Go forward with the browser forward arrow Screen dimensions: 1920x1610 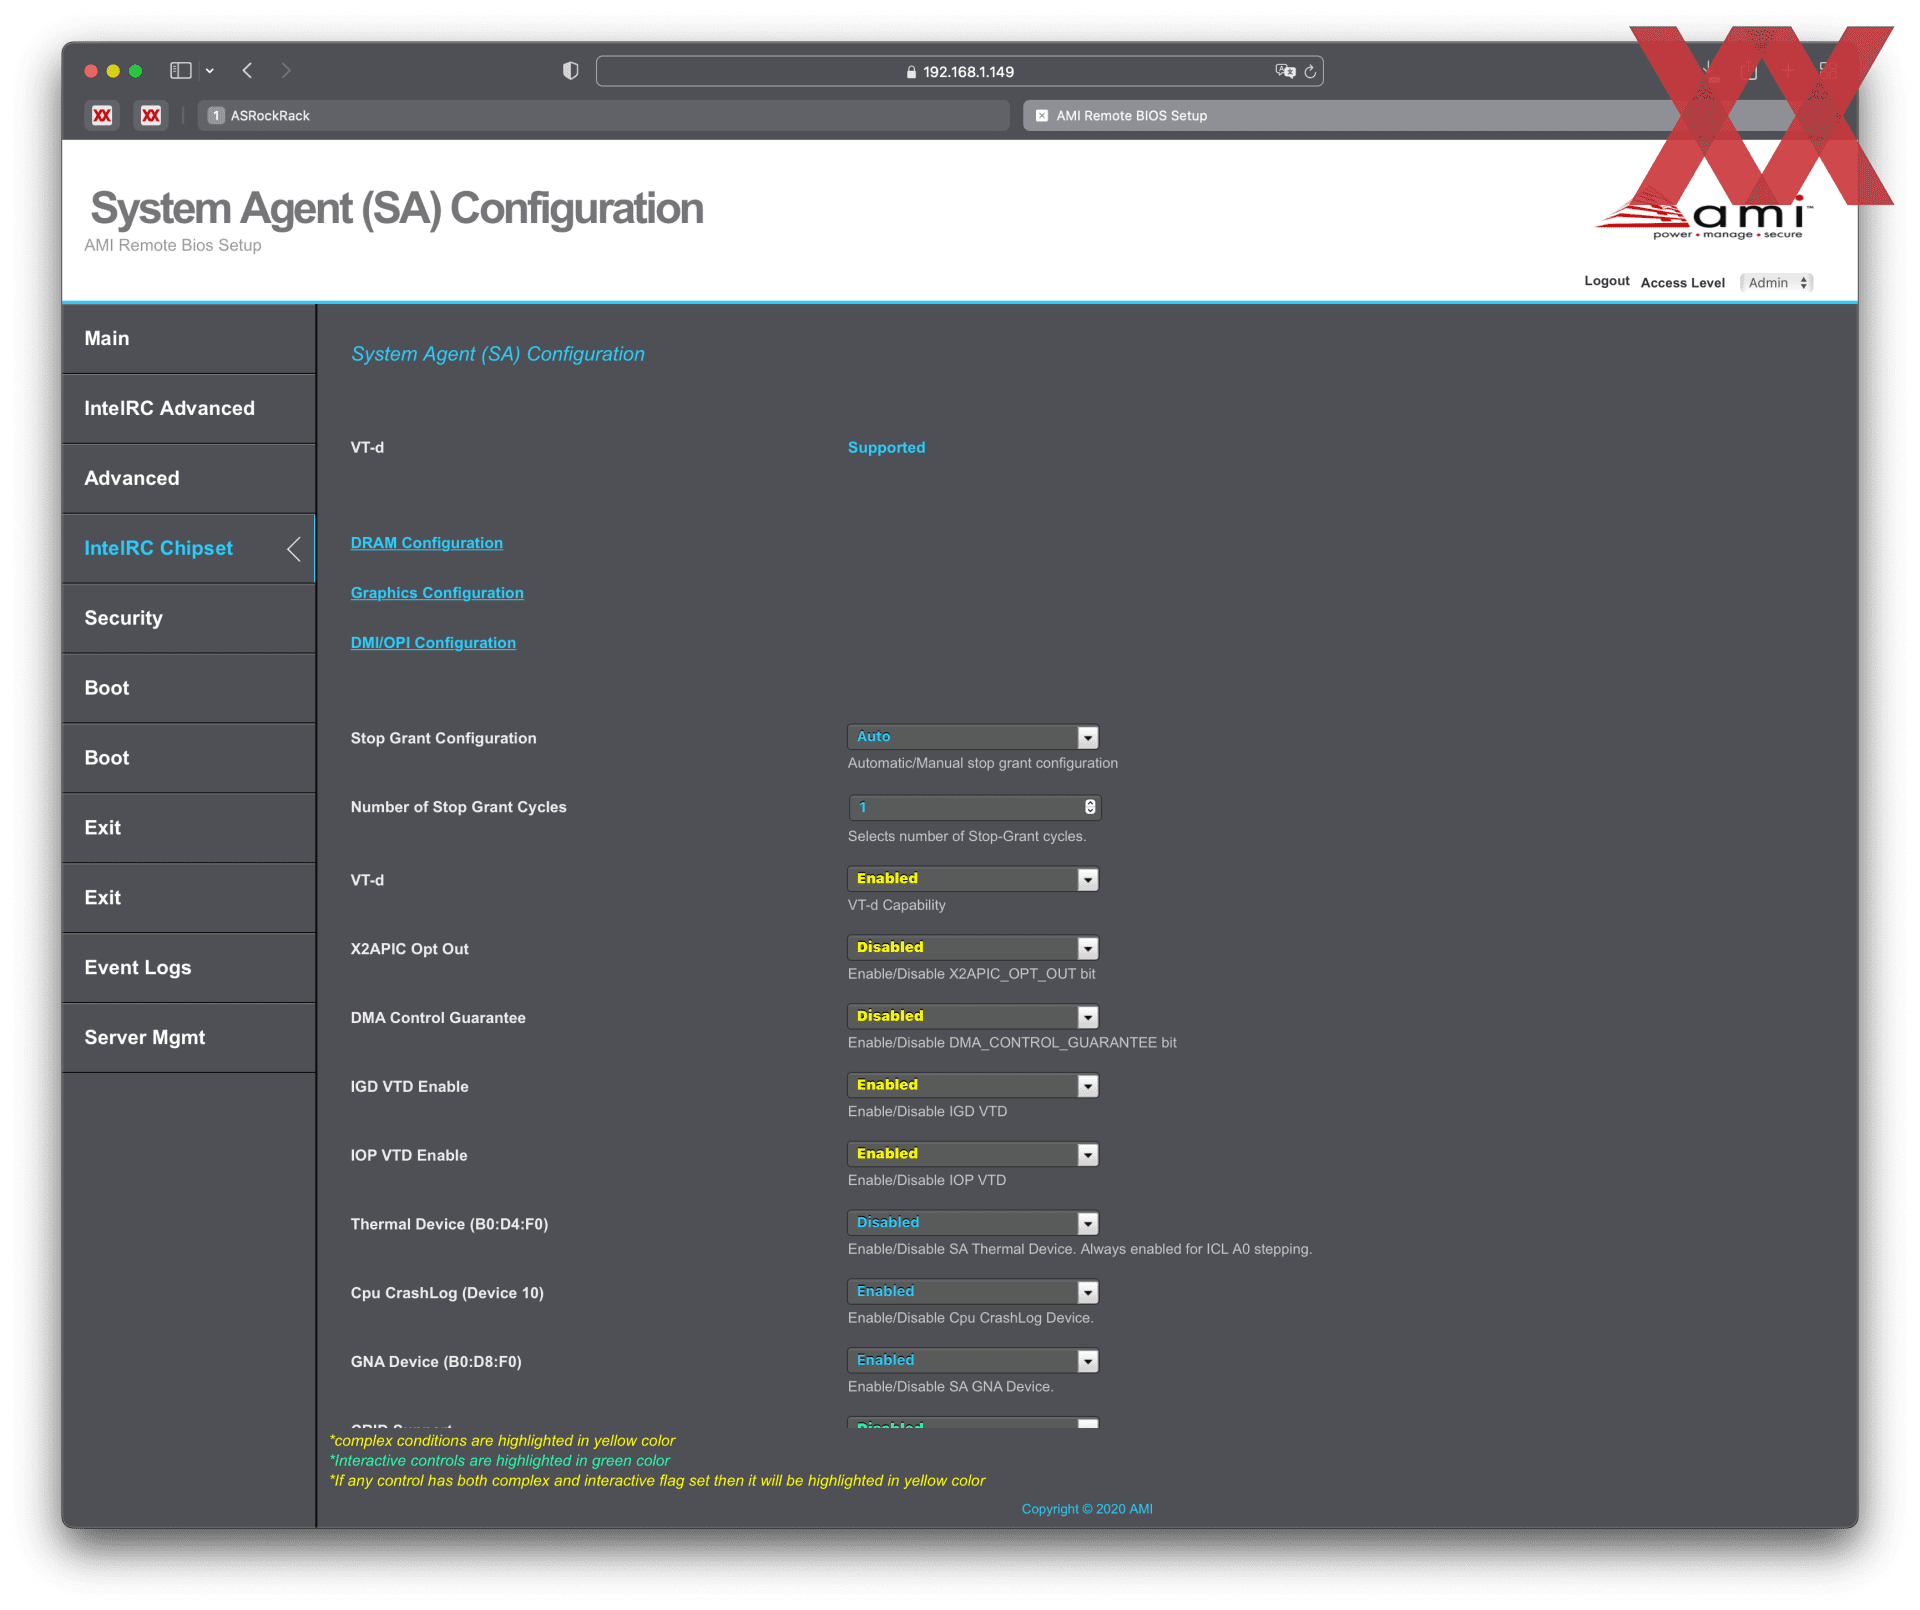pos(286,71)
